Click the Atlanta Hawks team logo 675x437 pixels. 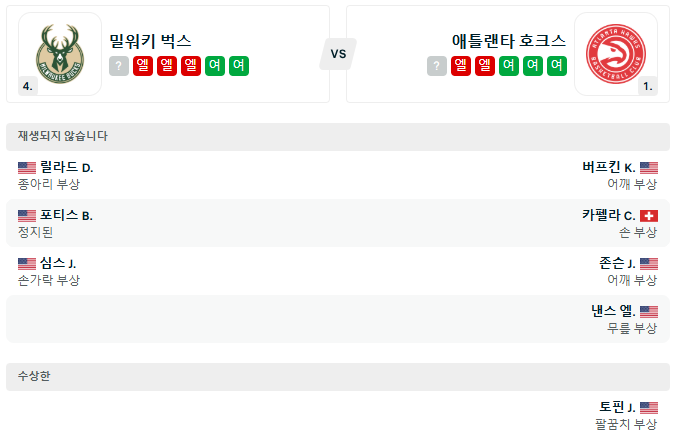pyautogui.click(x=615, y=53)
